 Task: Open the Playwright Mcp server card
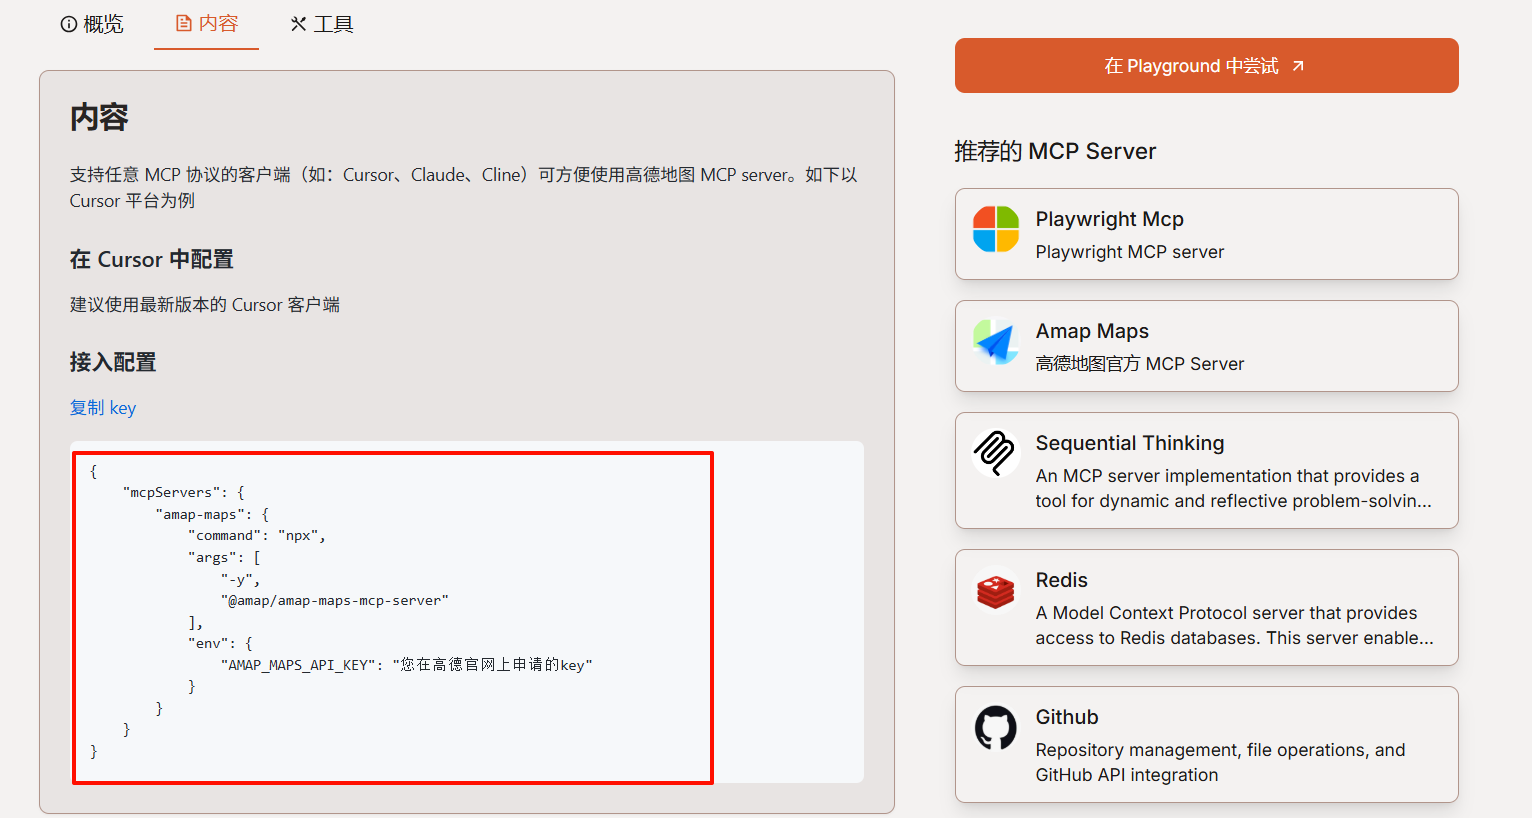click(x=1207, y=234)
